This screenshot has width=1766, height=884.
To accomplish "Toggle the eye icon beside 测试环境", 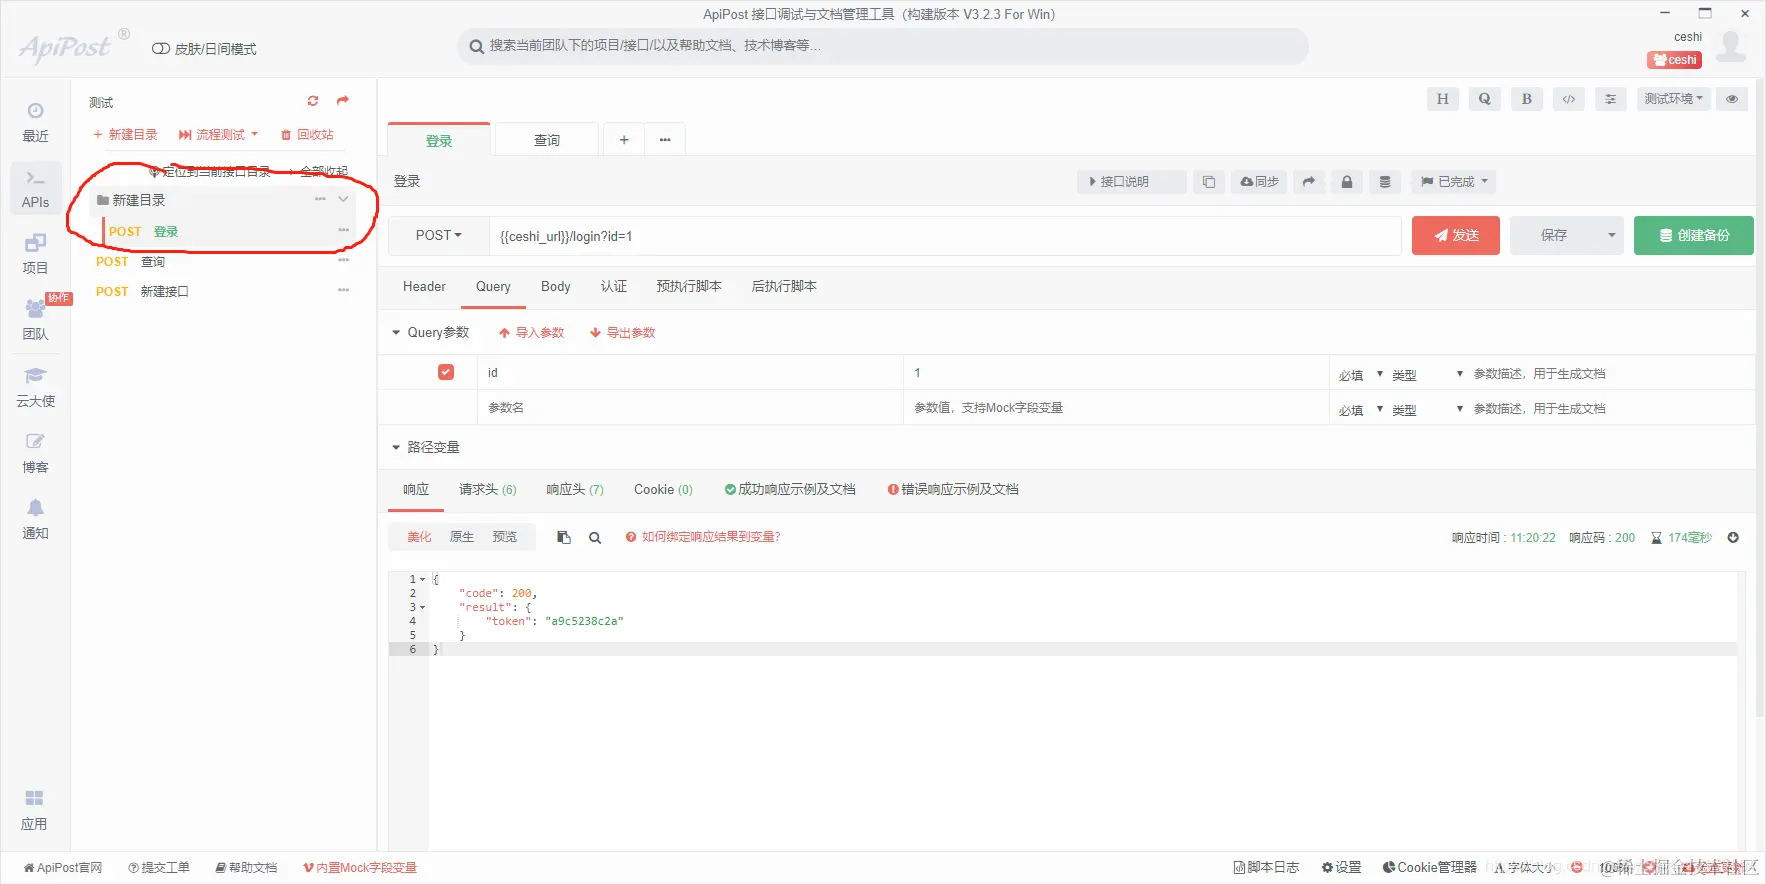I will pos(1731,99).
